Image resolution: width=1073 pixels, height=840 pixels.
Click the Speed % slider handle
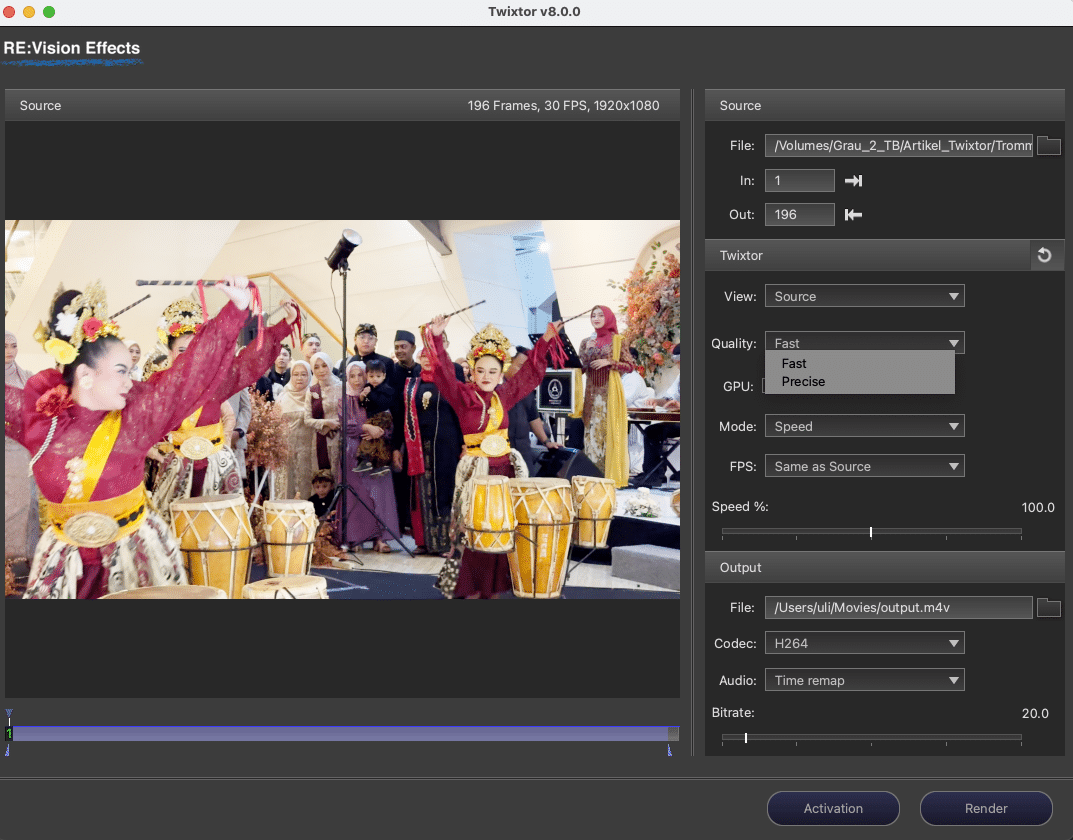871,531
